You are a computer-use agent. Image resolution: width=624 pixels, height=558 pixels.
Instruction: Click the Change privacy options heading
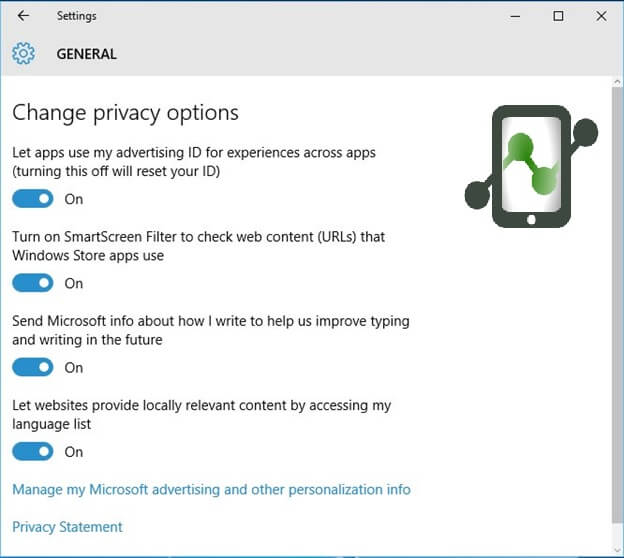(x=125, y=113)
